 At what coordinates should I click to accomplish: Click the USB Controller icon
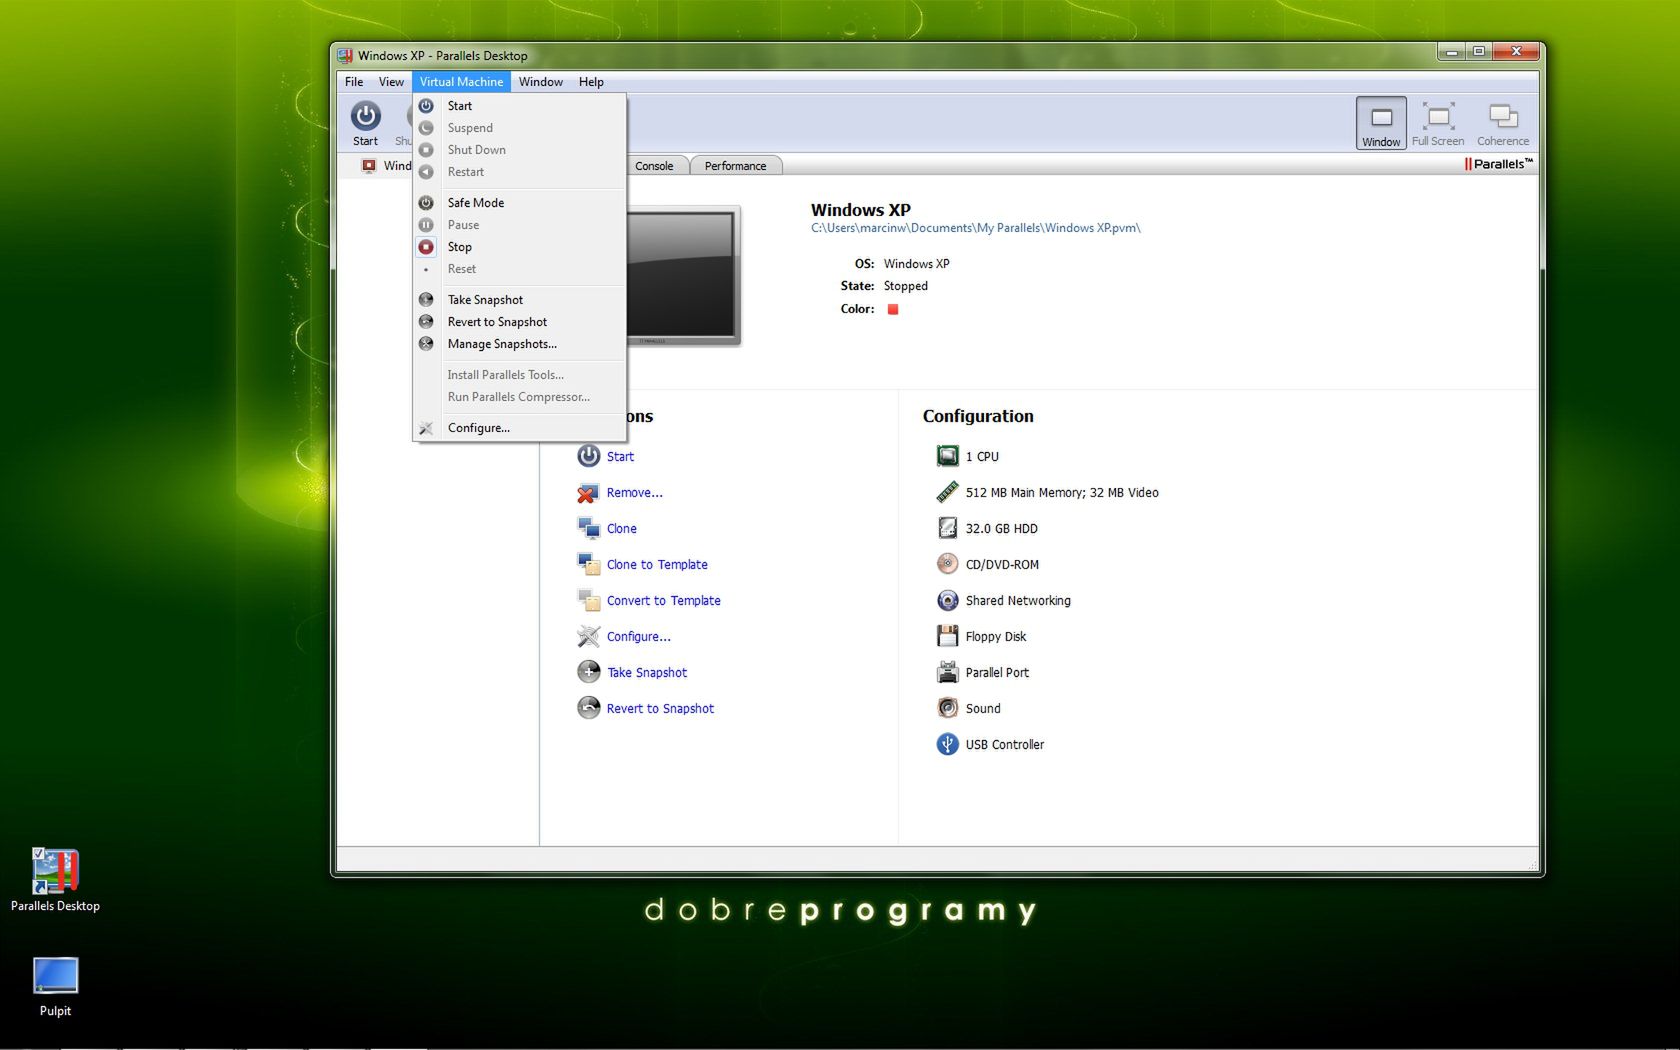pyautogui.click(x=947, y=744)
